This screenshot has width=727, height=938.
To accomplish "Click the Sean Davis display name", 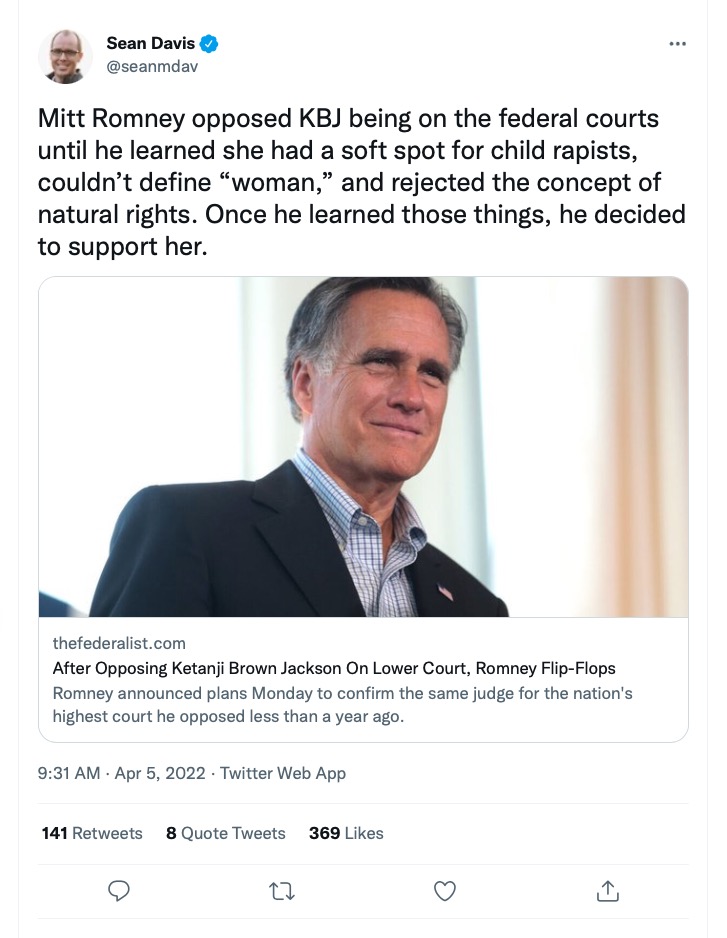I will coord(150,43).
